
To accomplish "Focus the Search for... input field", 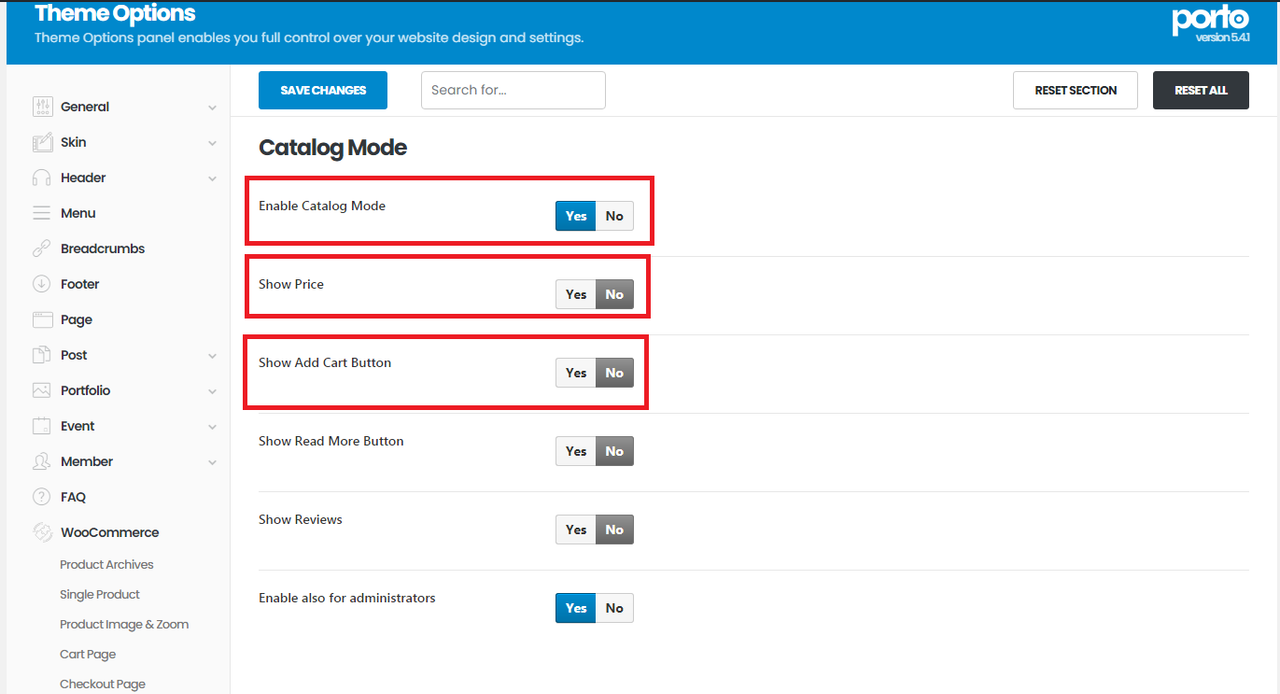I will point(513,90).
